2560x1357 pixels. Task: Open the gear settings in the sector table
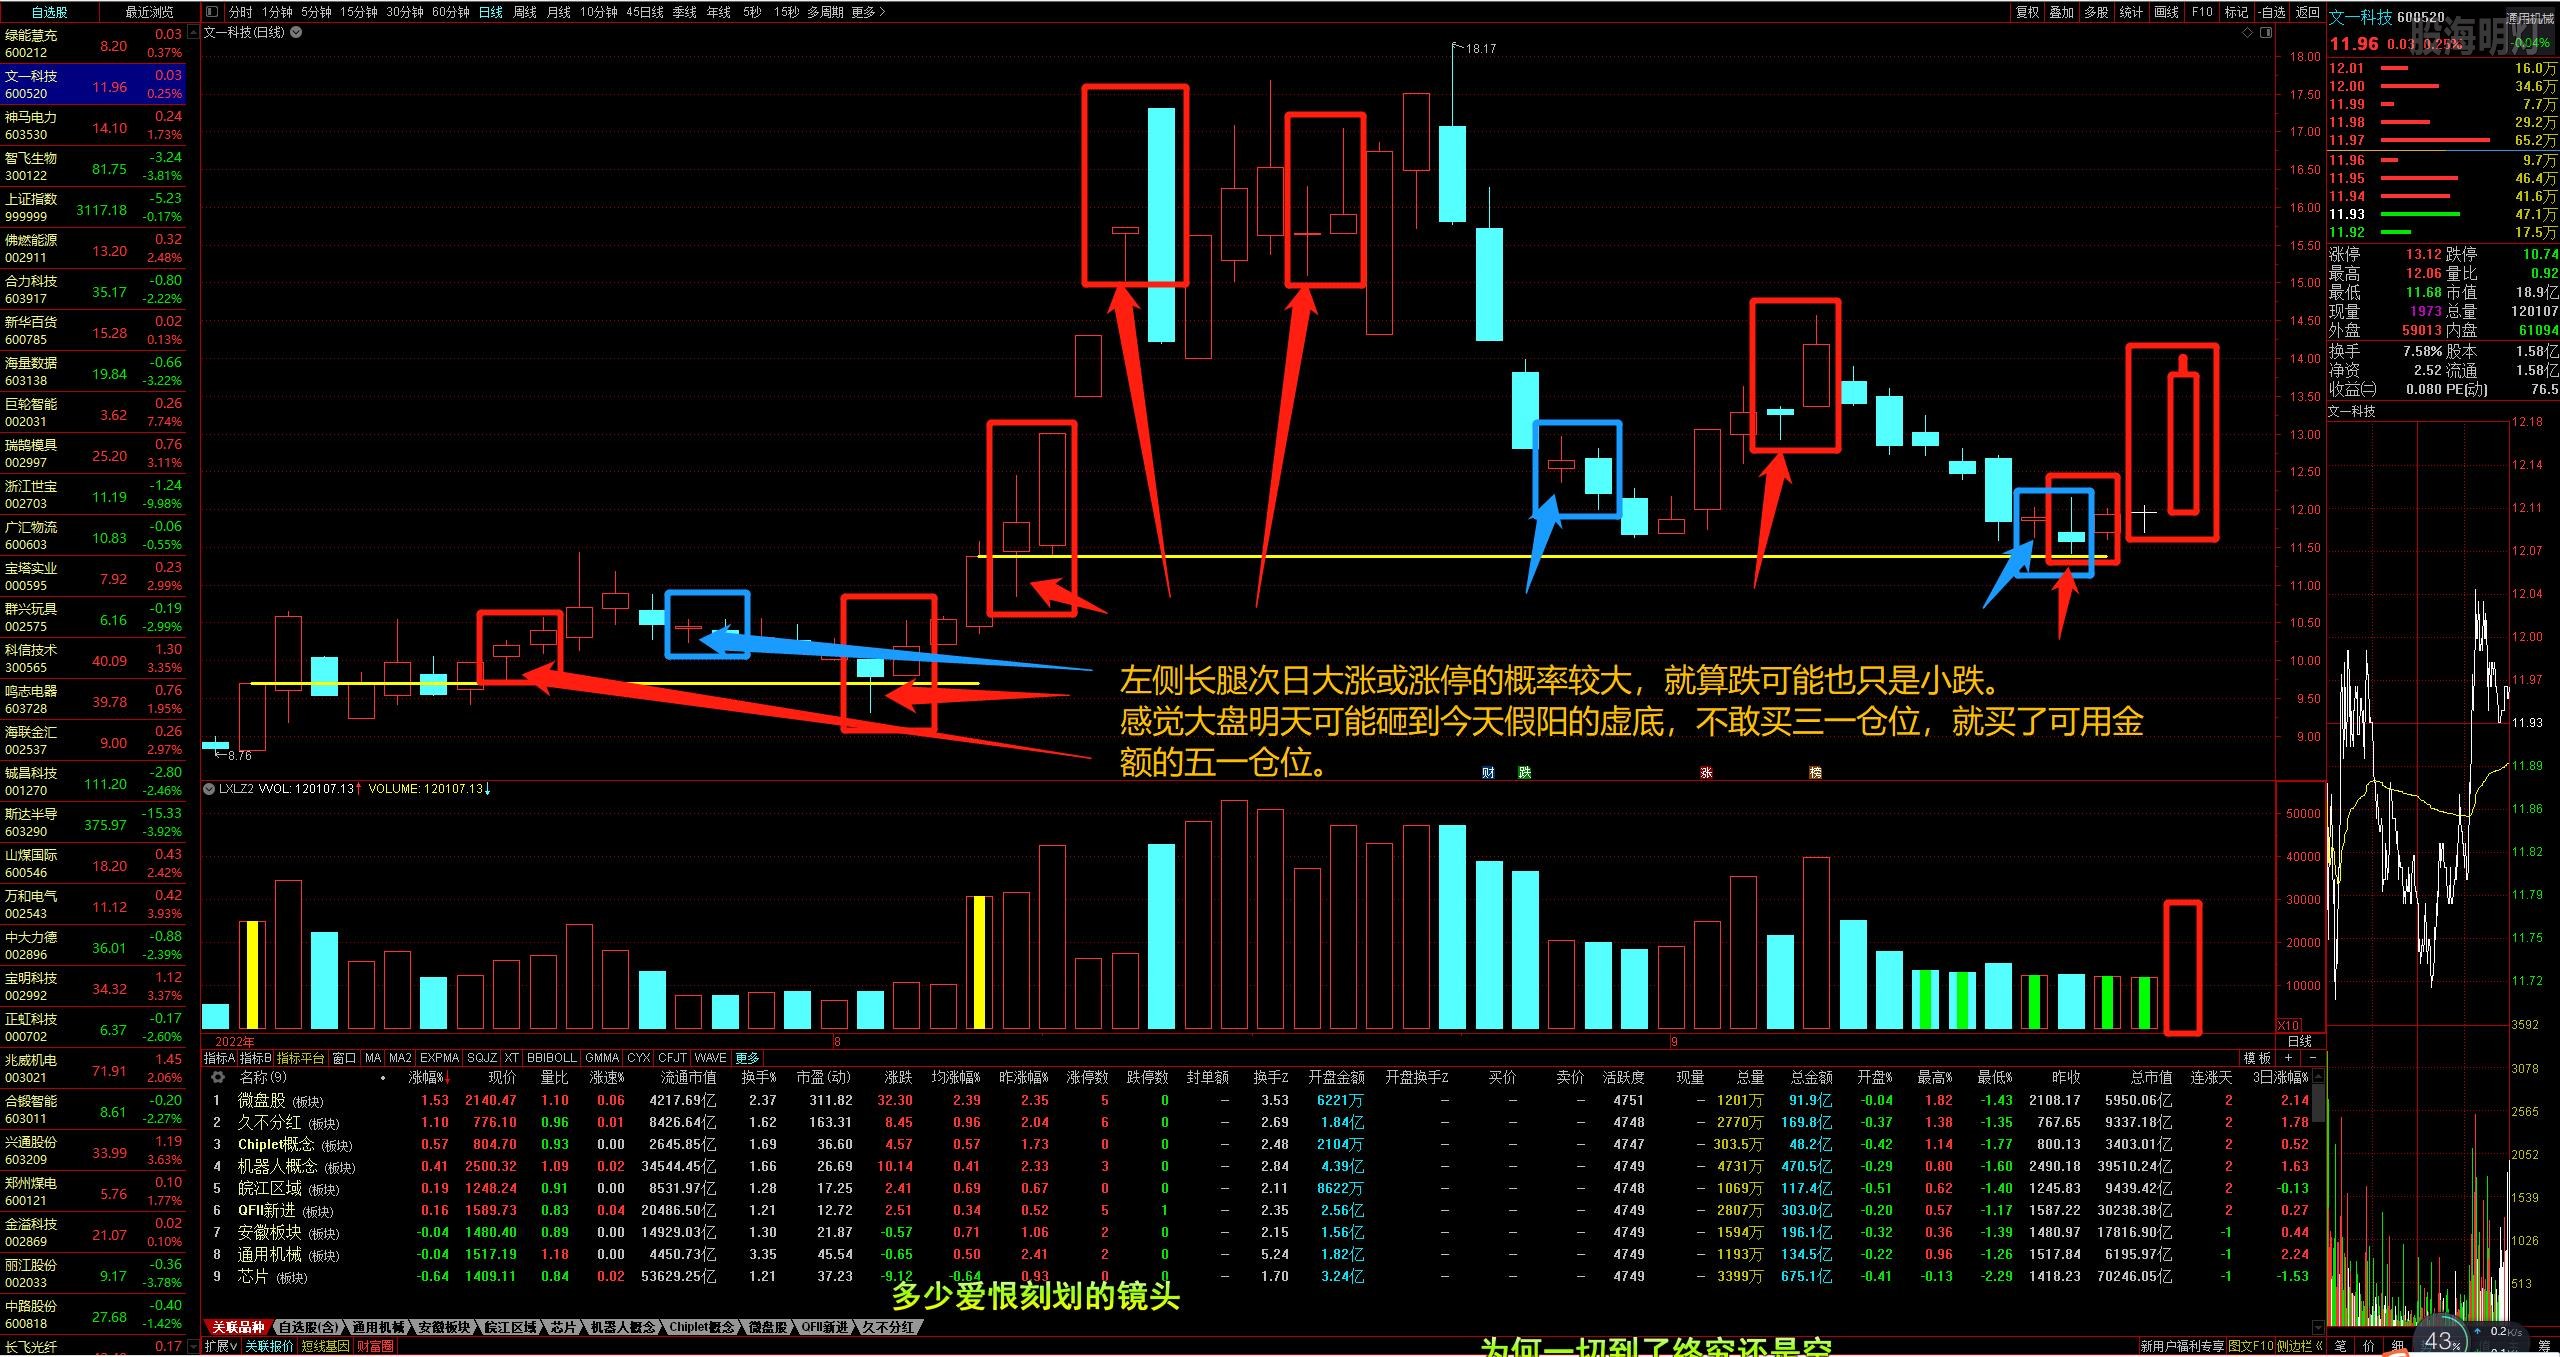pyautogui.click(x=217, y=1077)
